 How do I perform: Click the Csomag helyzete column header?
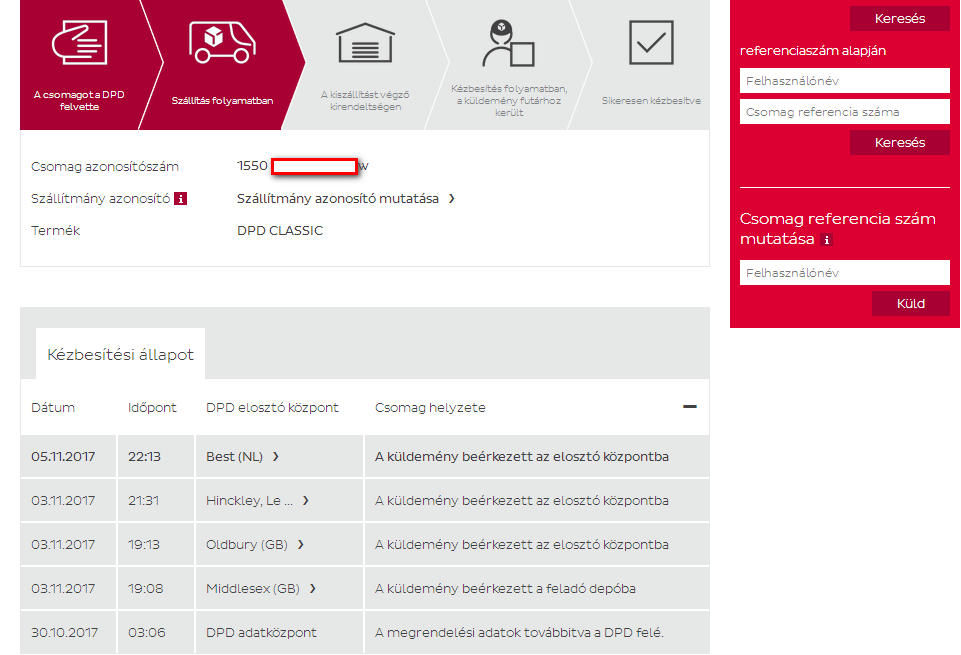coord(430,407)
